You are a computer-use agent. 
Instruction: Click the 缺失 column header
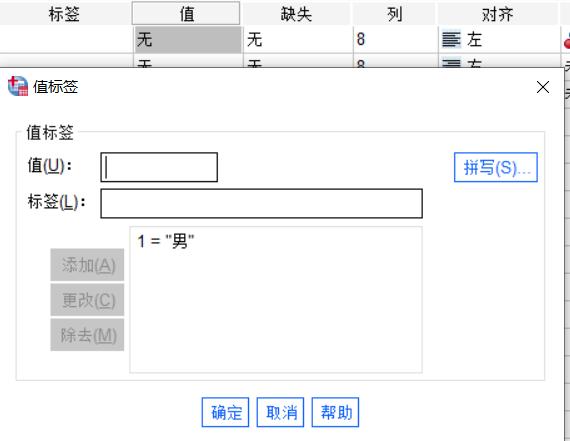(296, 14)
